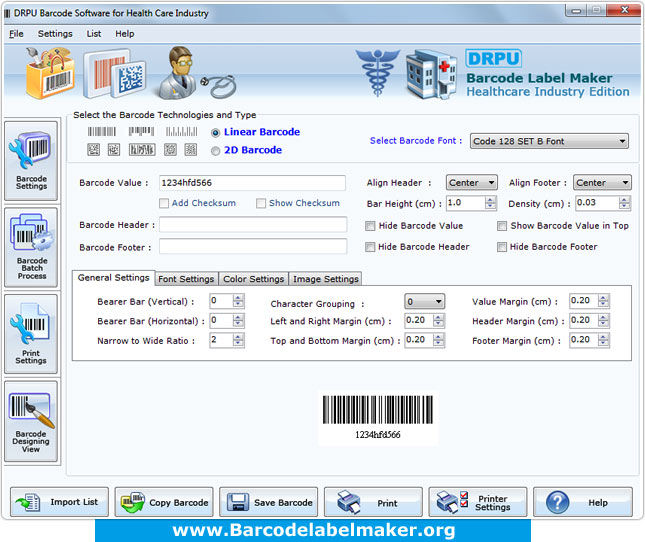
Task: Select fourth 2D barcode sample icon
Action: click(170, 150)
